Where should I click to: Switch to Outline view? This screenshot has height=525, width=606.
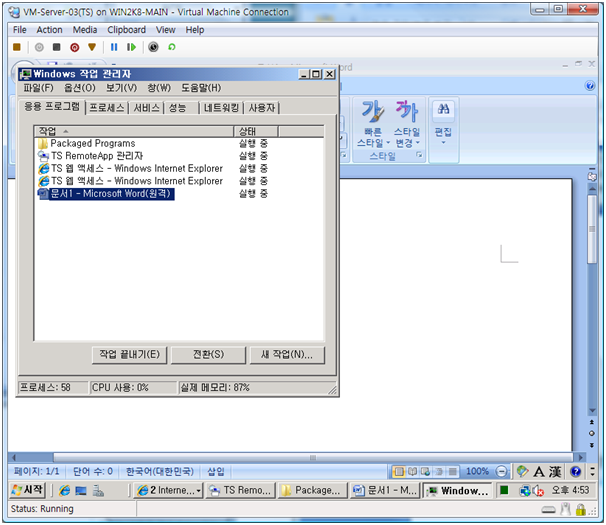439,472
